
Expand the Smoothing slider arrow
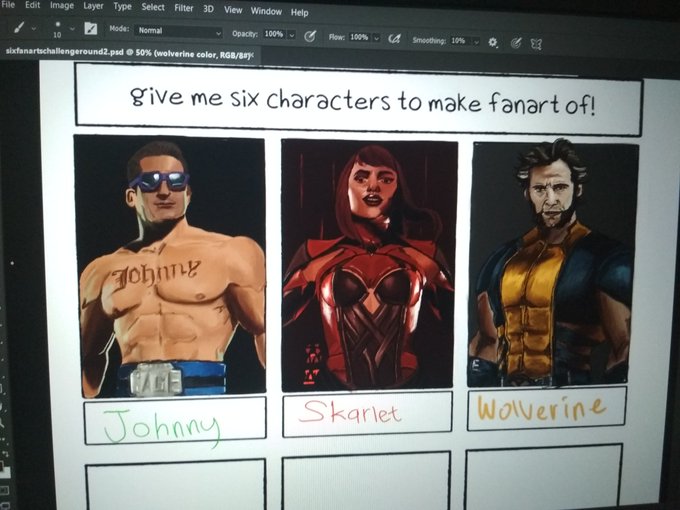pos(476,42)
